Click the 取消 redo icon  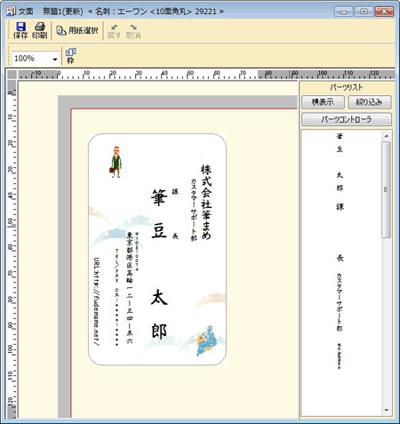click(x=133, y=31)
